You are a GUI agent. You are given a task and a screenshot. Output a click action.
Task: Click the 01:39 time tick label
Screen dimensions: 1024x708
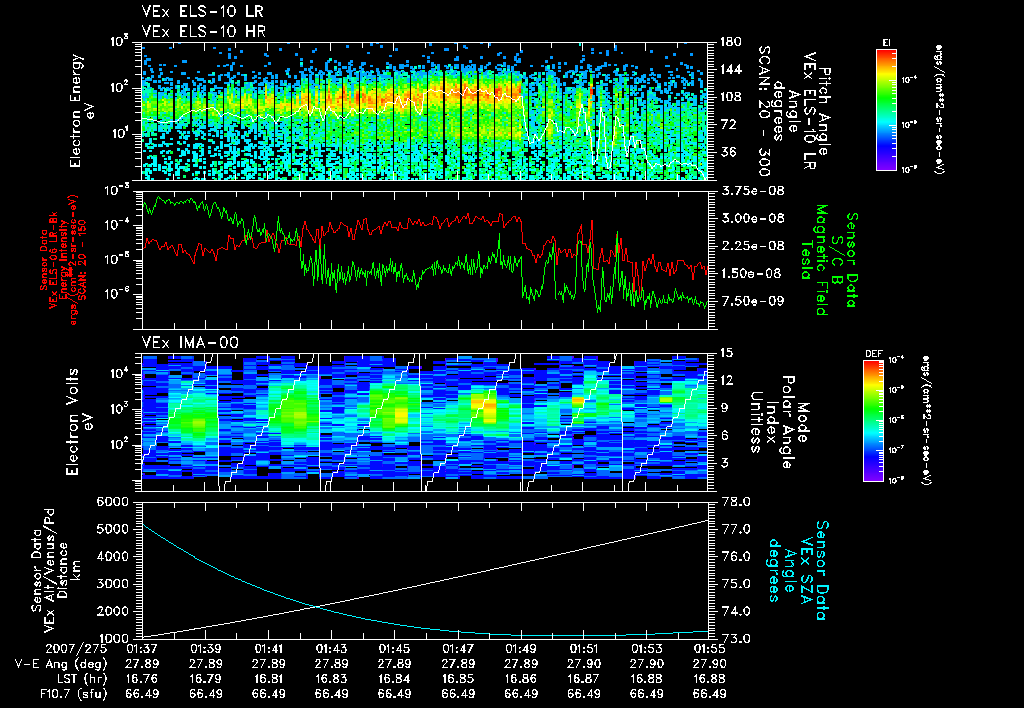tap(205, 649)
